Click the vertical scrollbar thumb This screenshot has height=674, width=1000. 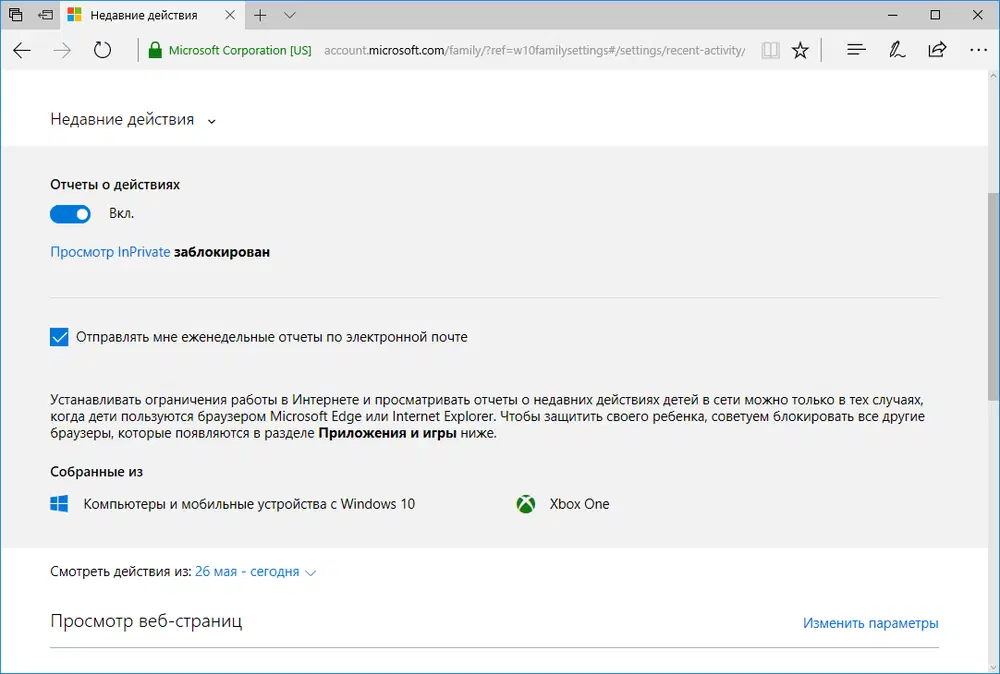click(x=993, y=296)
